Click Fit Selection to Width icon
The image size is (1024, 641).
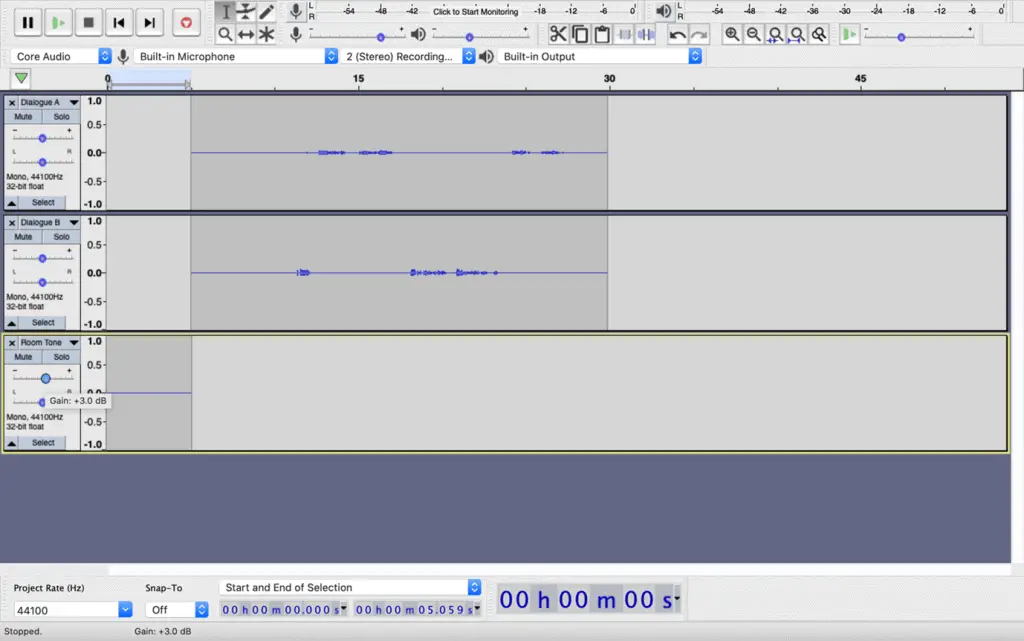(775, 34)
